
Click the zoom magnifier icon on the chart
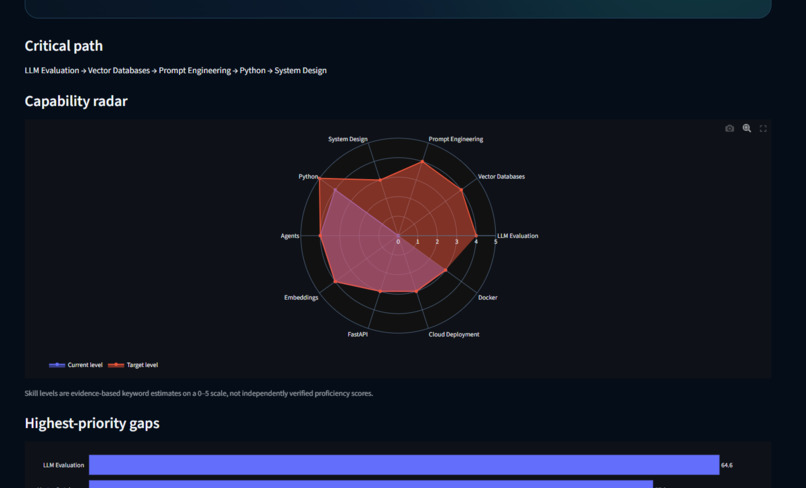[746, 129]
